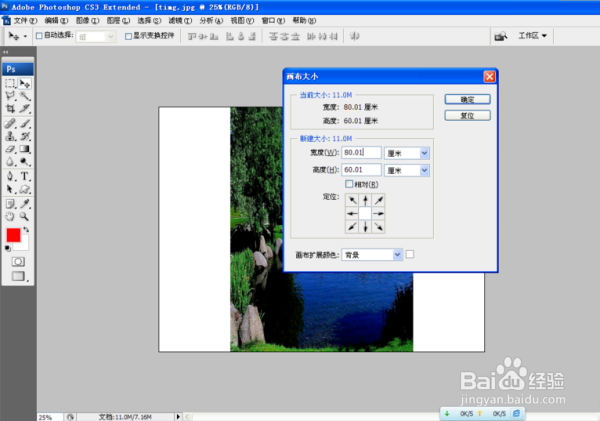Select the Notes tool
Screen dimensions: 600x421
click(x=10, y=204)
